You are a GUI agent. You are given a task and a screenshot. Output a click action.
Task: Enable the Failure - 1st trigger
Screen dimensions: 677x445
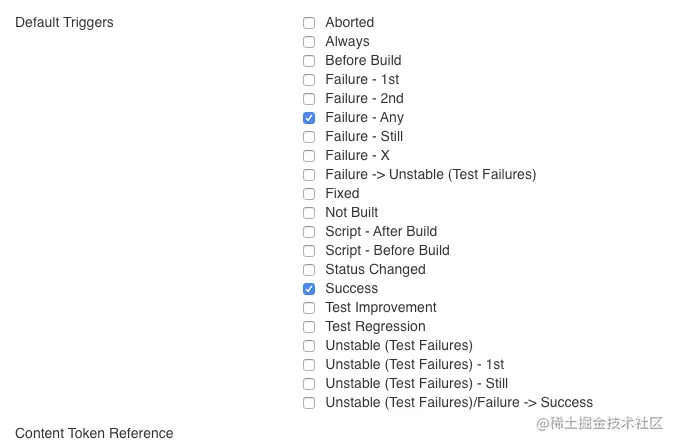click(309, 80)
